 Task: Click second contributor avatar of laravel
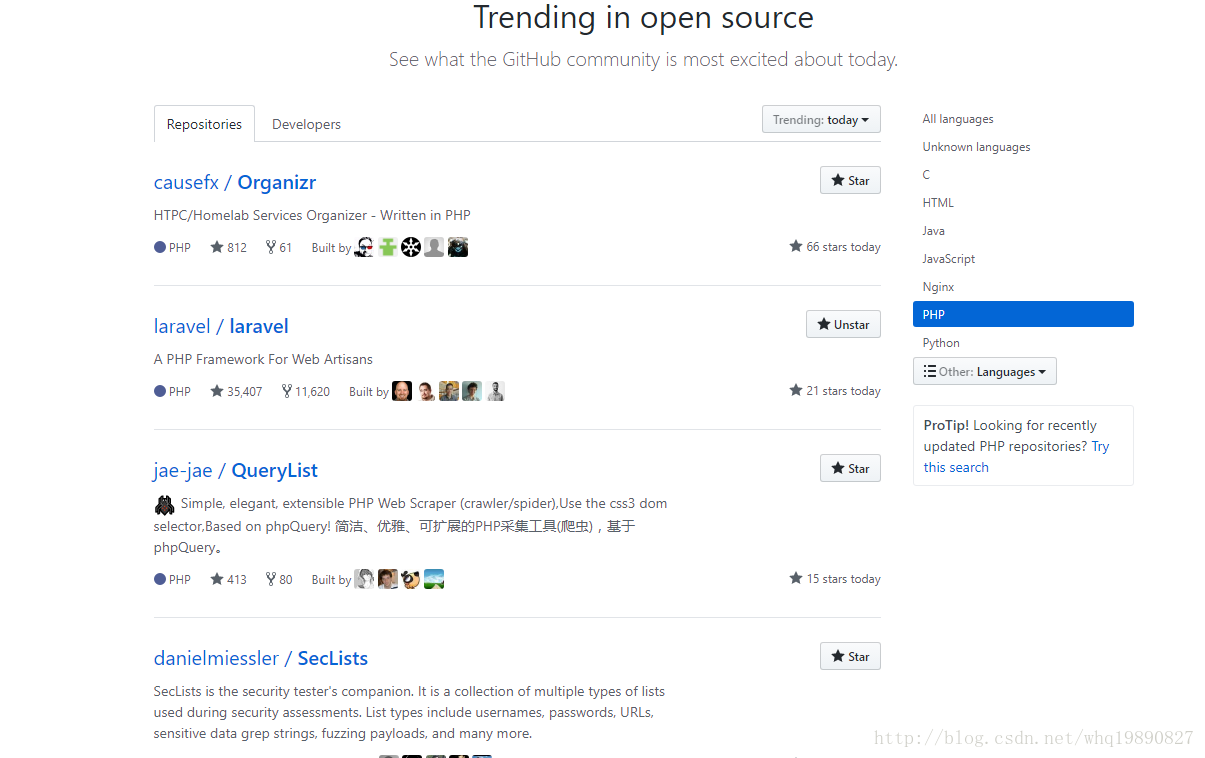click(x=426, y=391)
